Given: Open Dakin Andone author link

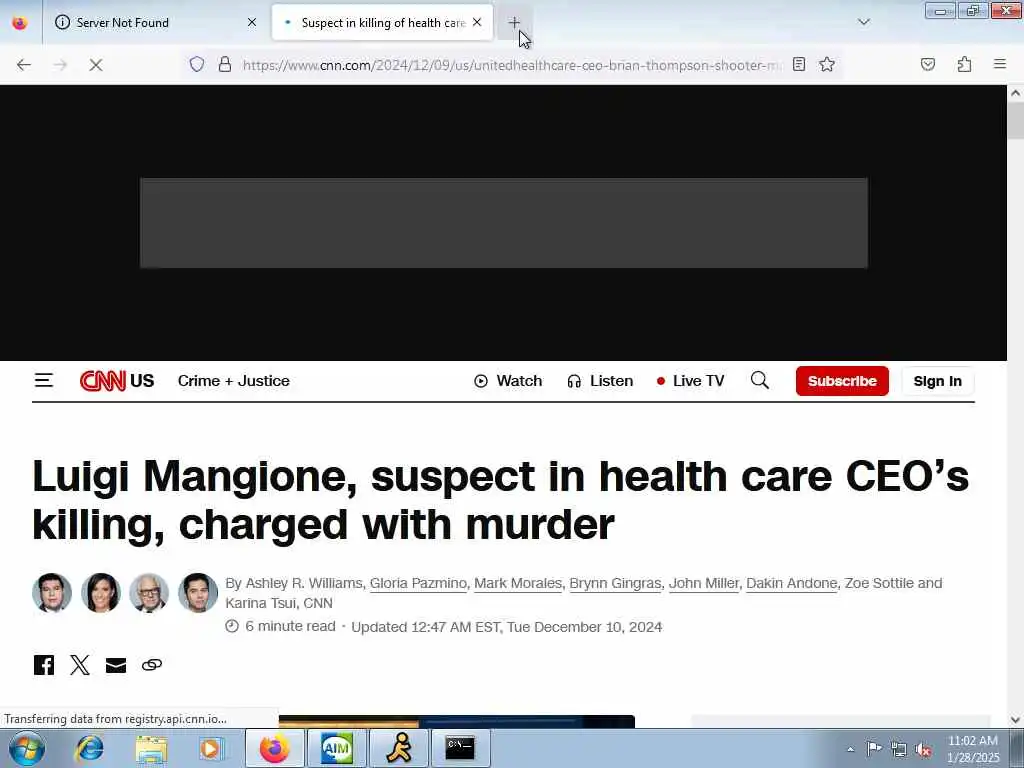Looking at the screenshot, I should pyautogui.click(x=792, y=583).
